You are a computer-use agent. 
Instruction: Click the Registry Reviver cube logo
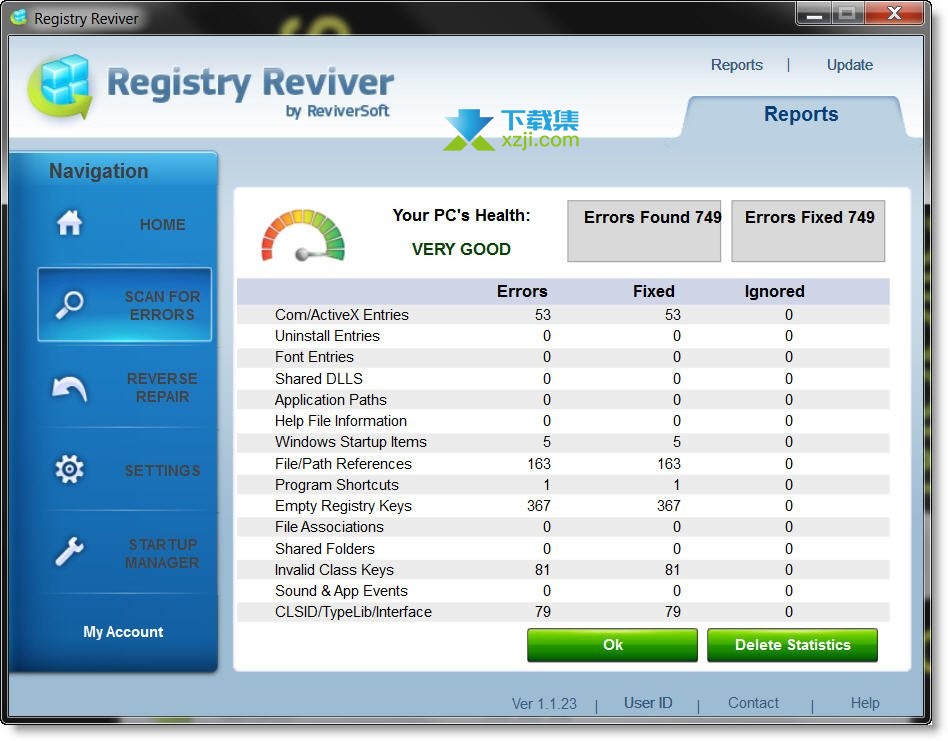60,86
